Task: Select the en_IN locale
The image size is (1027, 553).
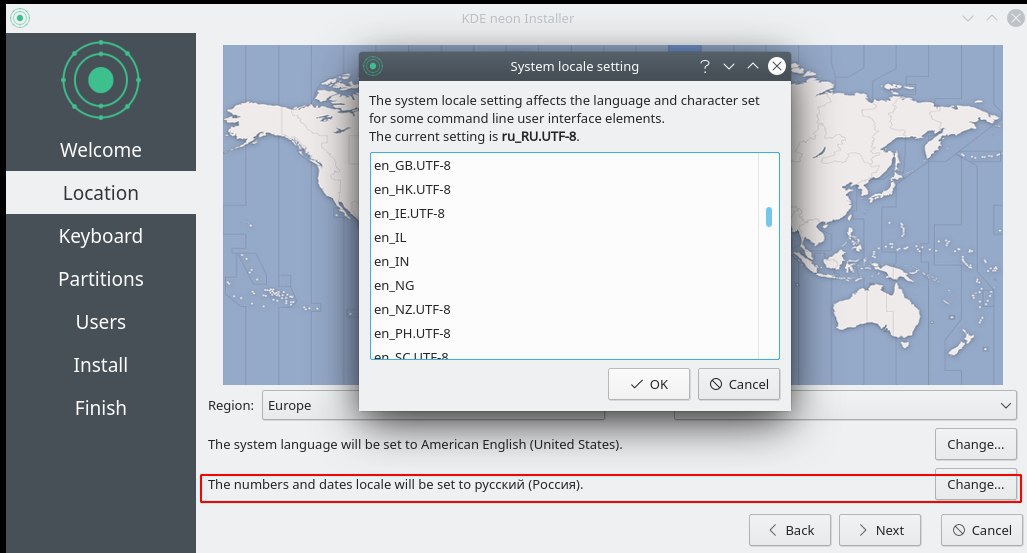Action: pos(565,261)
